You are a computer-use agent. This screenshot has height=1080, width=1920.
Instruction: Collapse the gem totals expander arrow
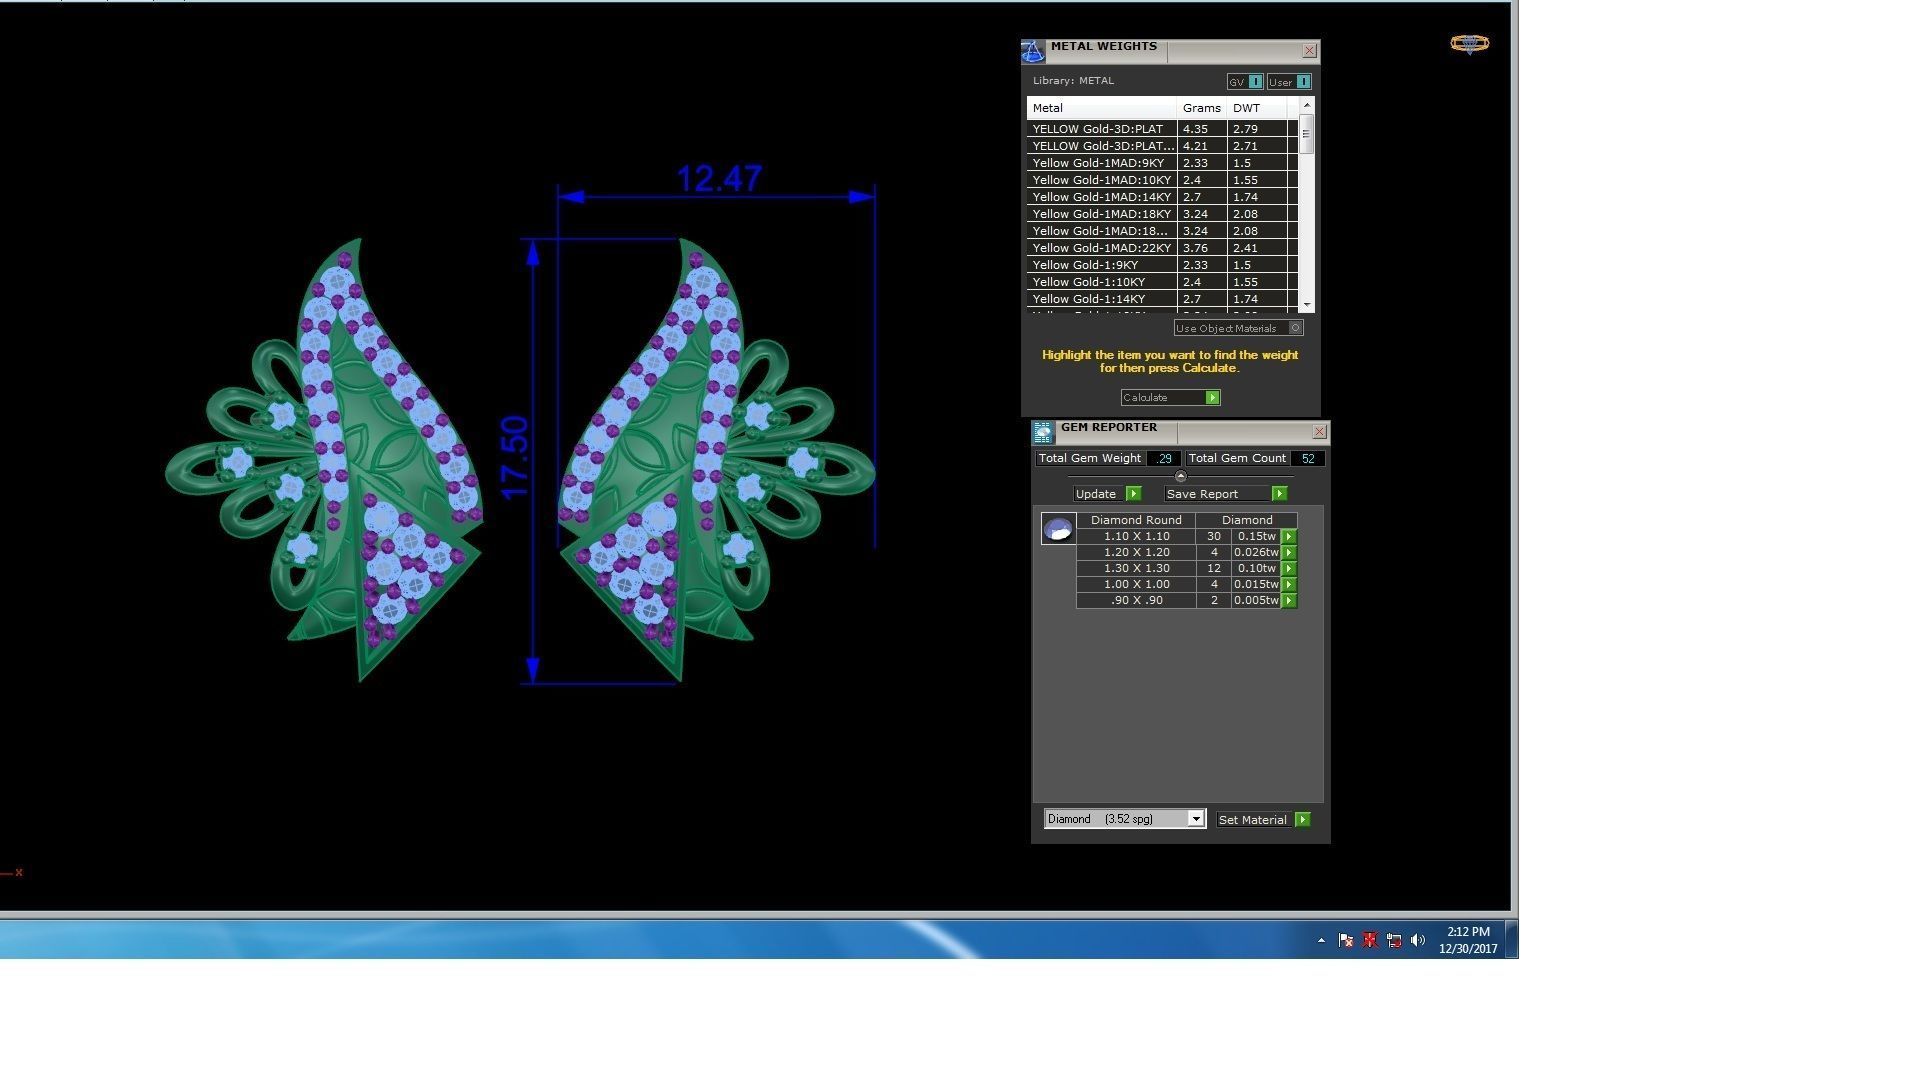coord(1180,477)
